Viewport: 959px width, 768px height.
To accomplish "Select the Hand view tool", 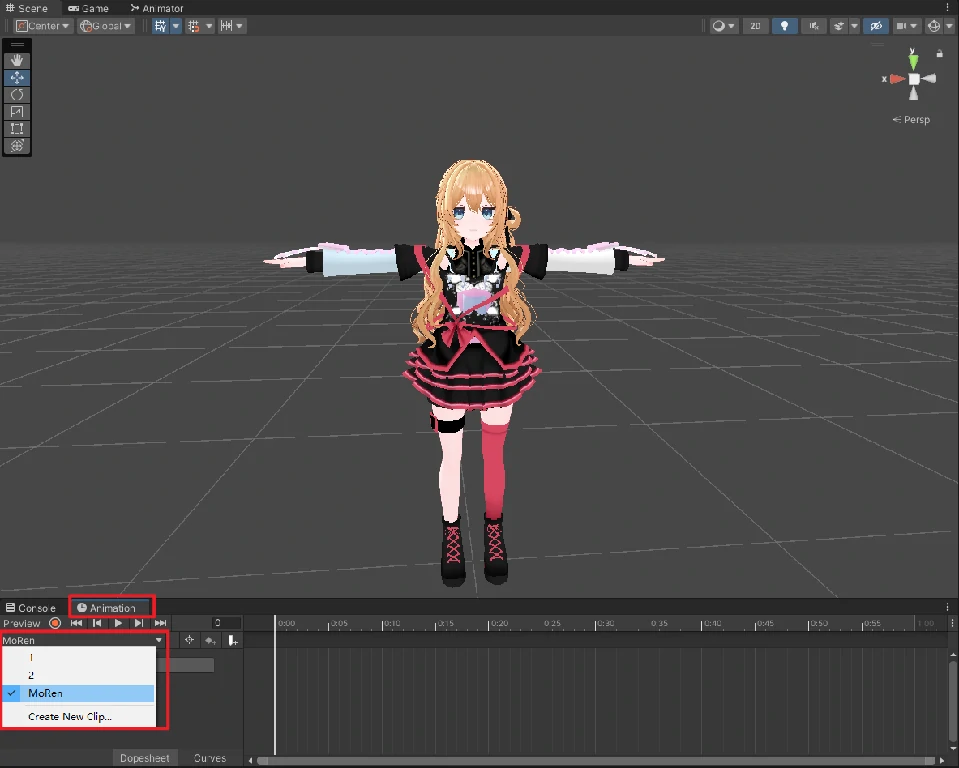I will pyautogui.click(x=17, y=60).
